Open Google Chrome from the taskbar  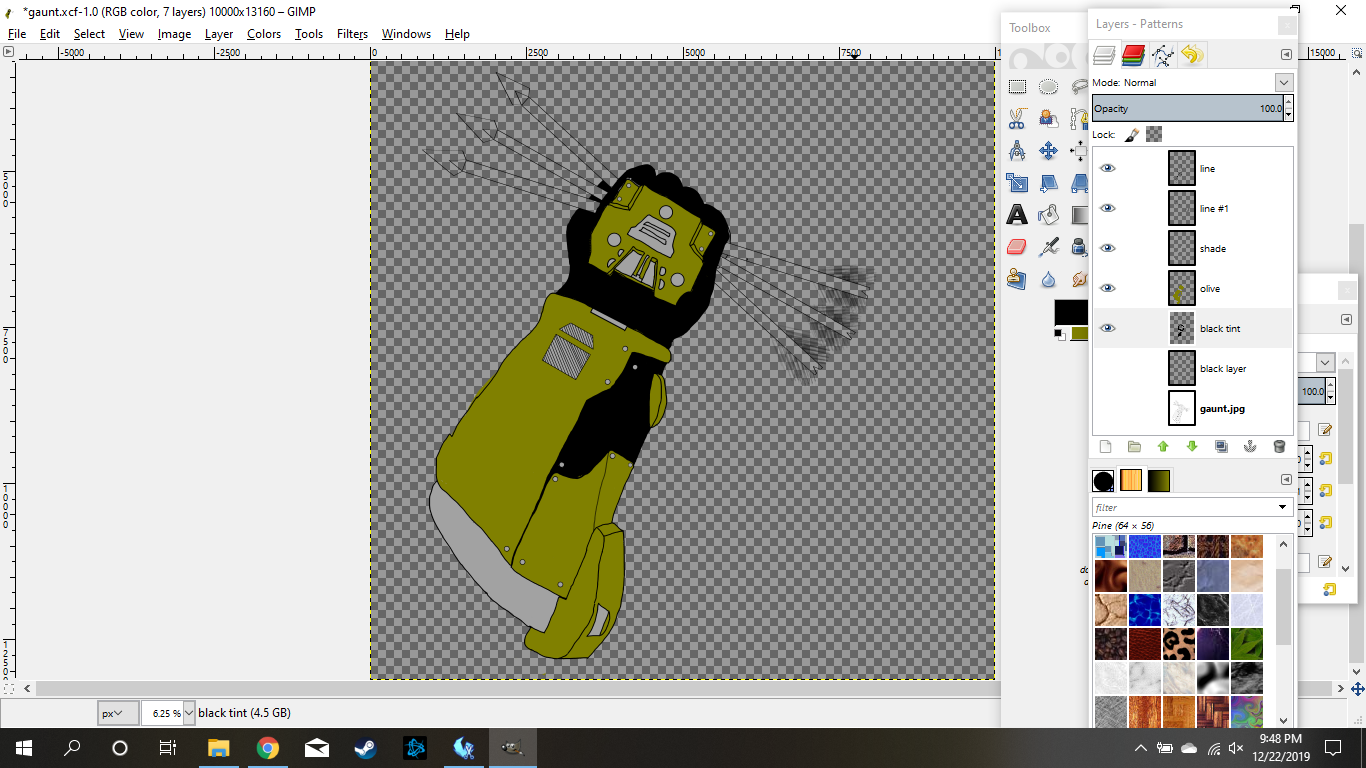pos(267,748)
